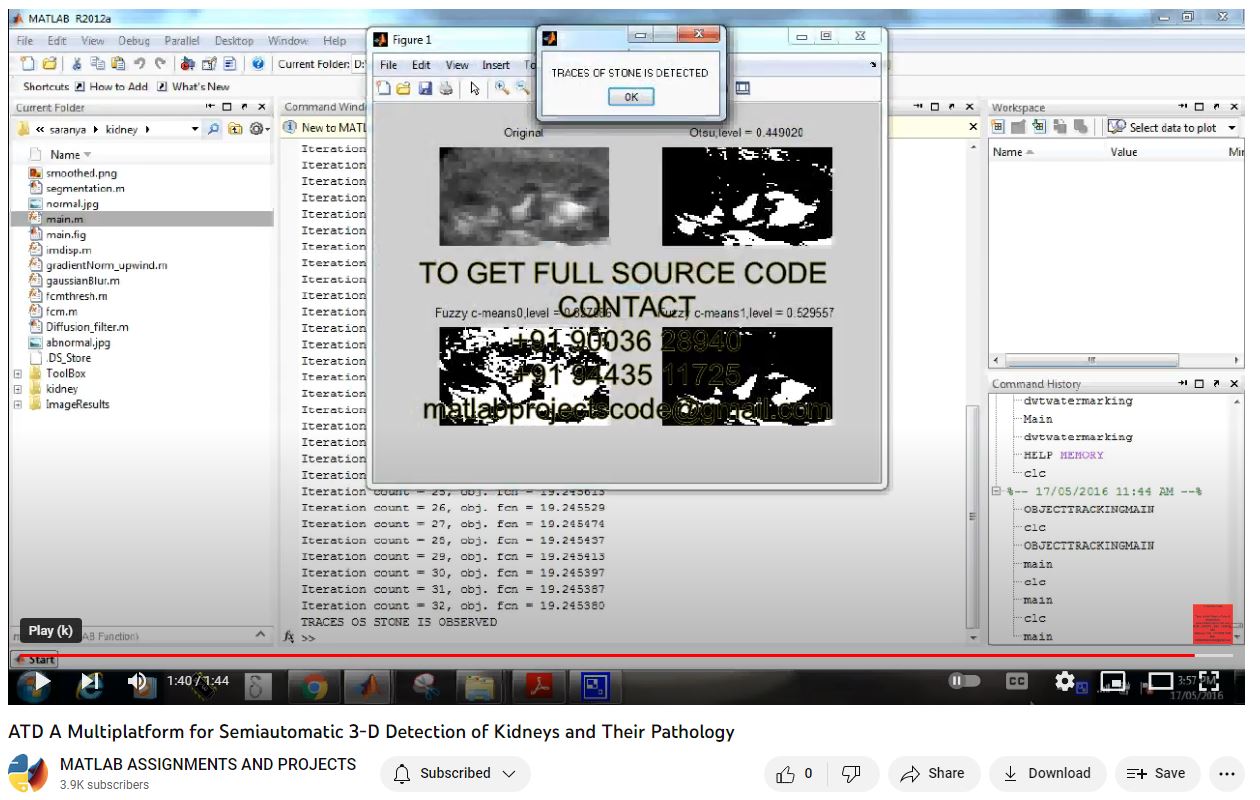Image resolution: width=1260 pixels, height=800 pixels.
Task: Click the How to Add shortcut
Action: tap(111, 87)
